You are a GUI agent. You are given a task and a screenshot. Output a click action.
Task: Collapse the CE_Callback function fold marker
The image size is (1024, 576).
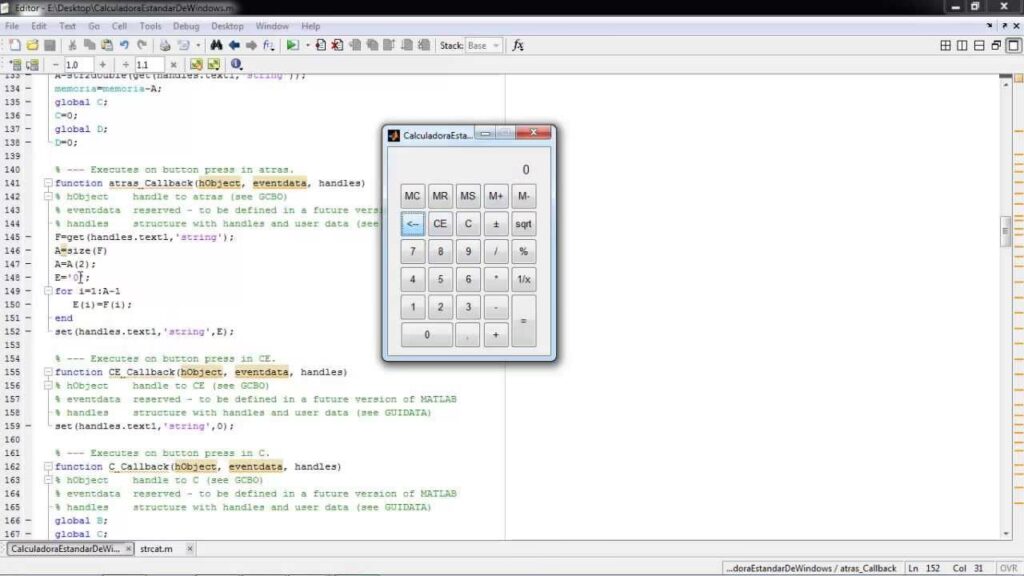(48, 372)
